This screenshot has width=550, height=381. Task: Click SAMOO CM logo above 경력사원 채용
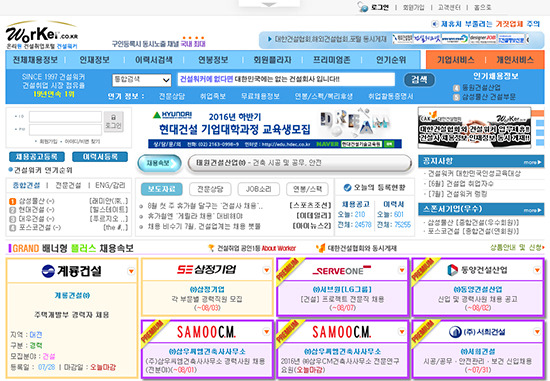coord(206,332)
